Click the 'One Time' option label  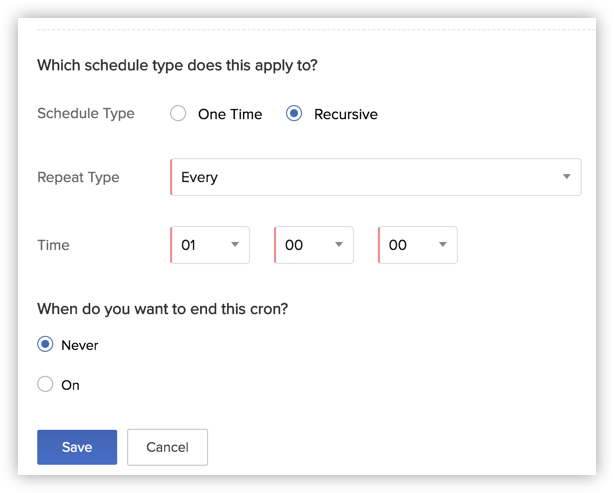point(230,114)
